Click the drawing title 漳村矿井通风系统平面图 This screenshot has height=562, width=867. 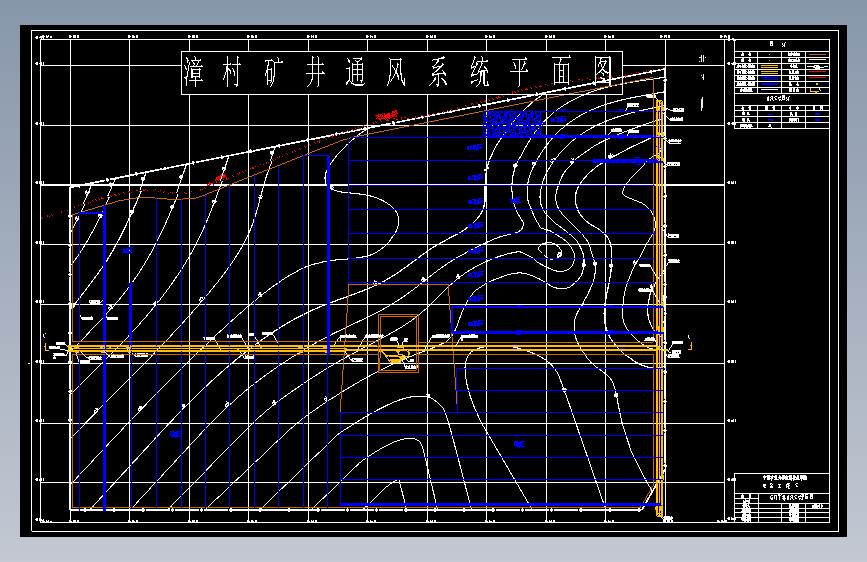[402, 72]
